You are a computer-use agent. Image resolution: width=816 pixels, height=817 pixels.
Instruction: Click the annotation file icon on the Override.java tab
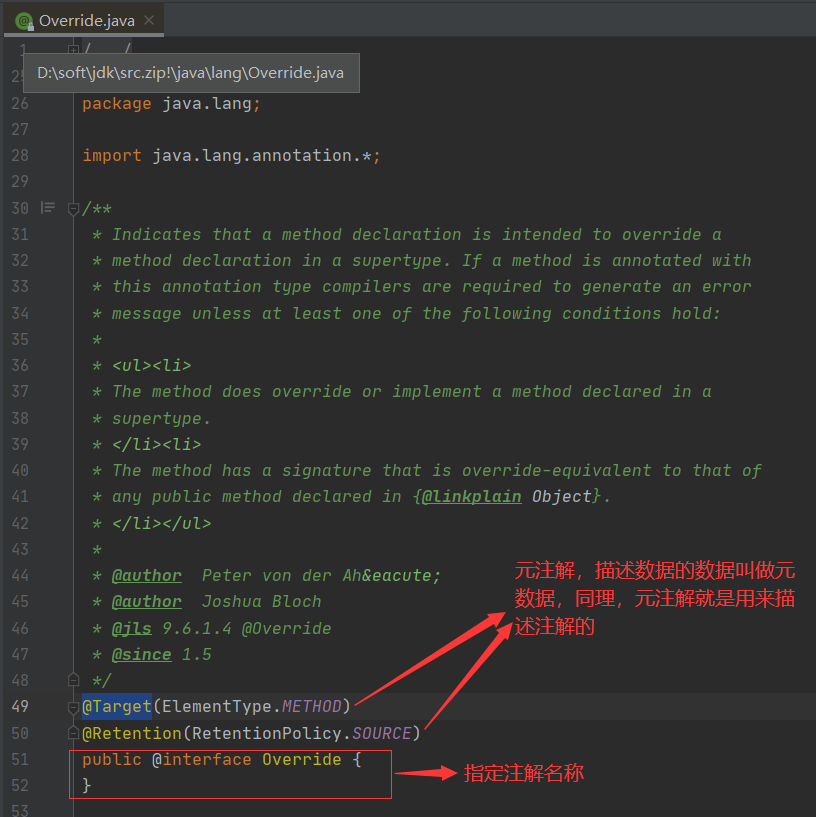[22, 19]
